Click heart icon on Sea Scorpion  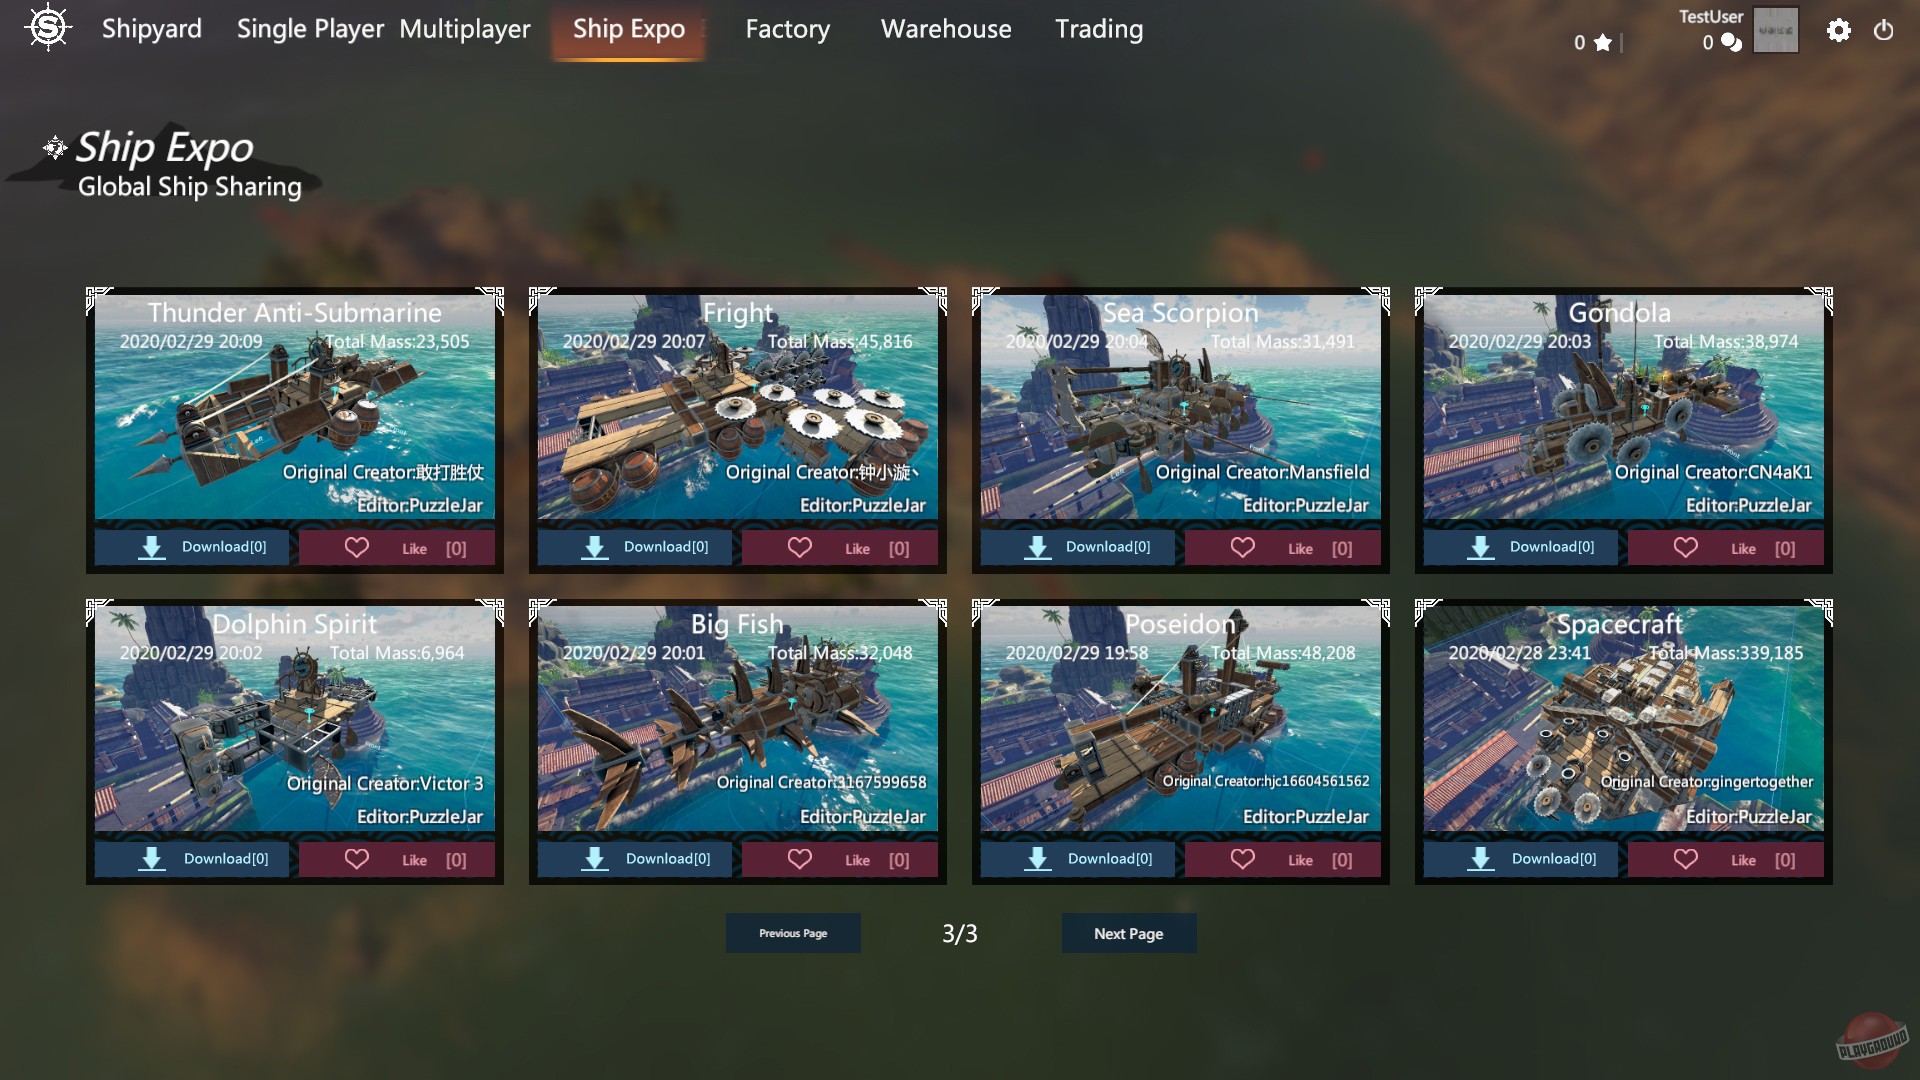1242,548
